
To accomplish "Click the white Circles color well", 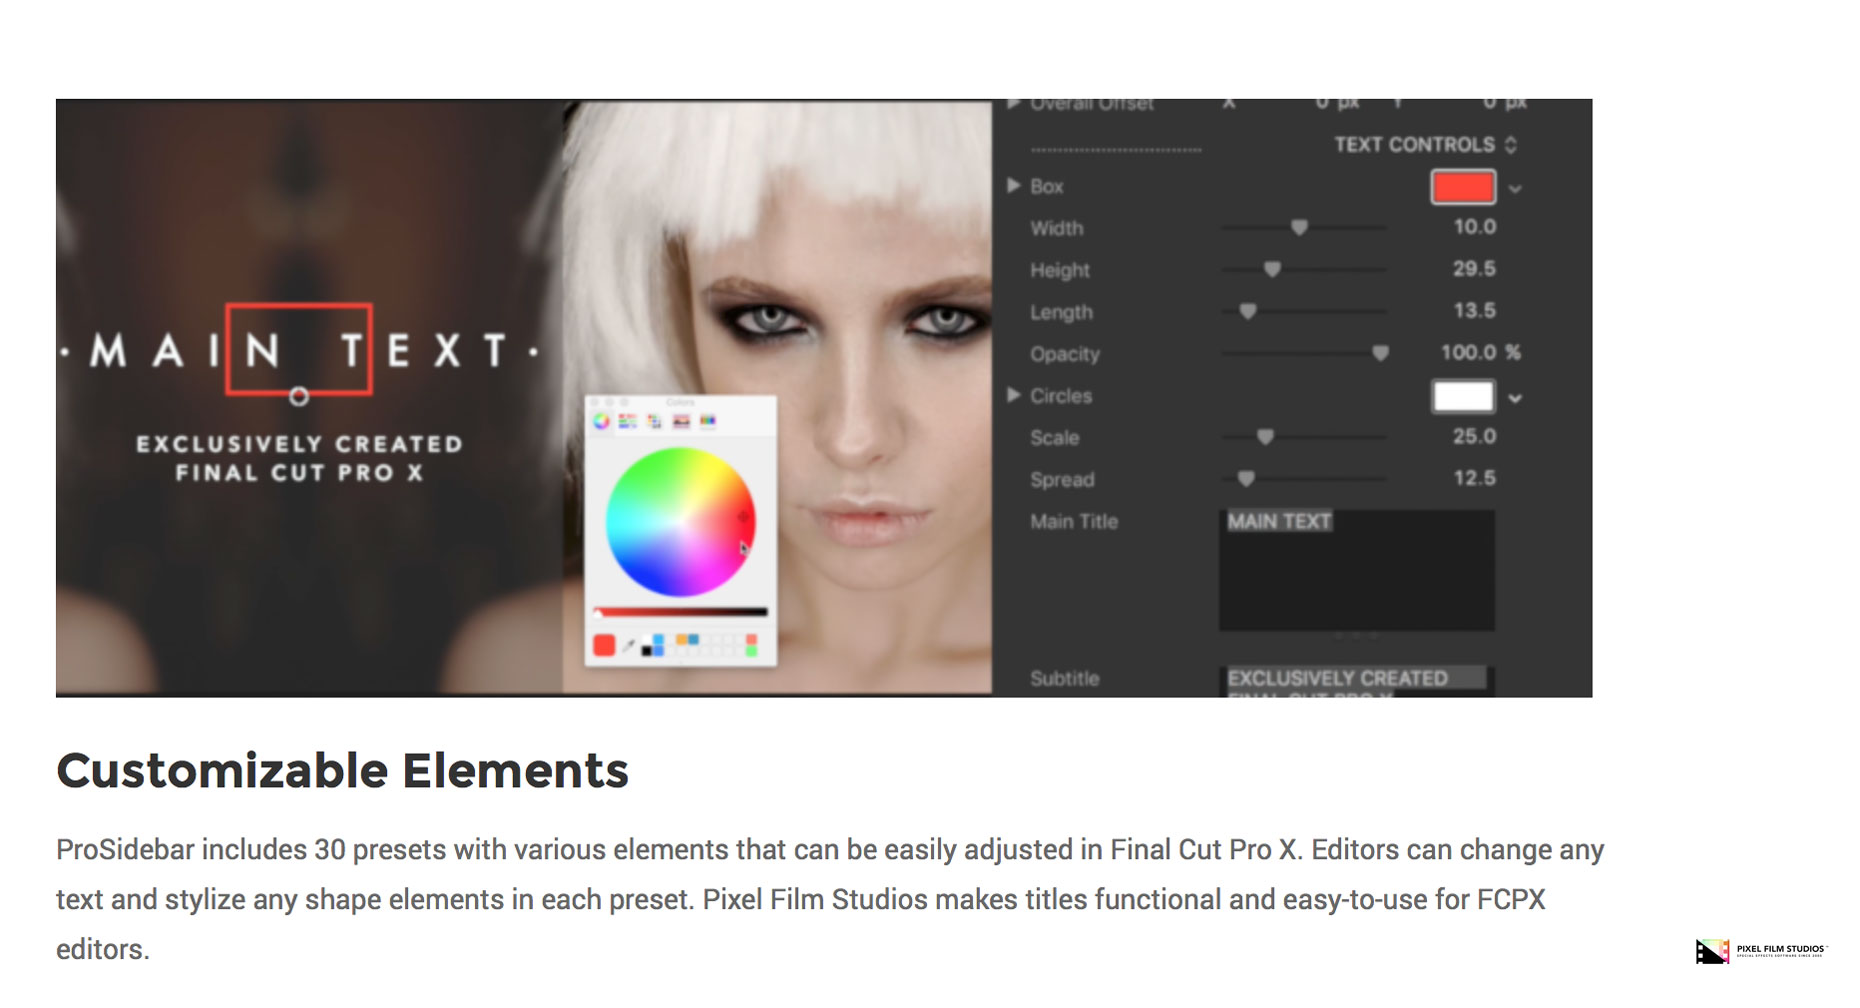I will [x=1463, y=397].
